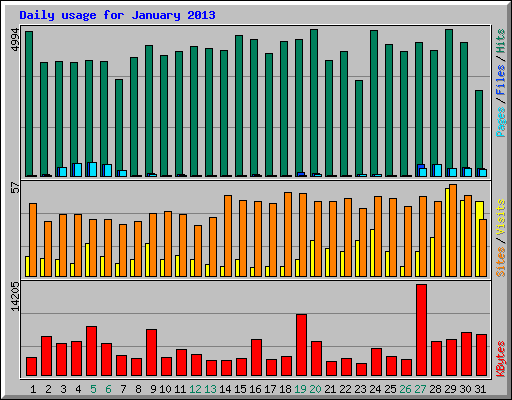Click the day label "28" on the x-axis
This screenshot has width=512, height=400.
click(x=436, y=389)
